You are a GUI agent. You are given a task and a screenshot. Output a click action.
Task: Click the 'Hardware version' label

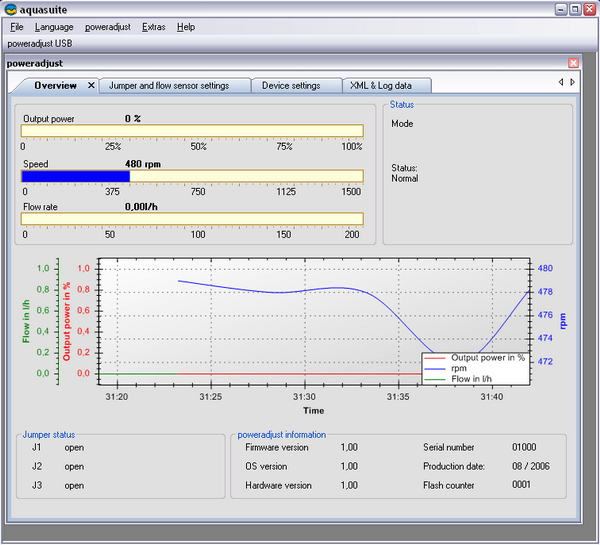(278, 485)
